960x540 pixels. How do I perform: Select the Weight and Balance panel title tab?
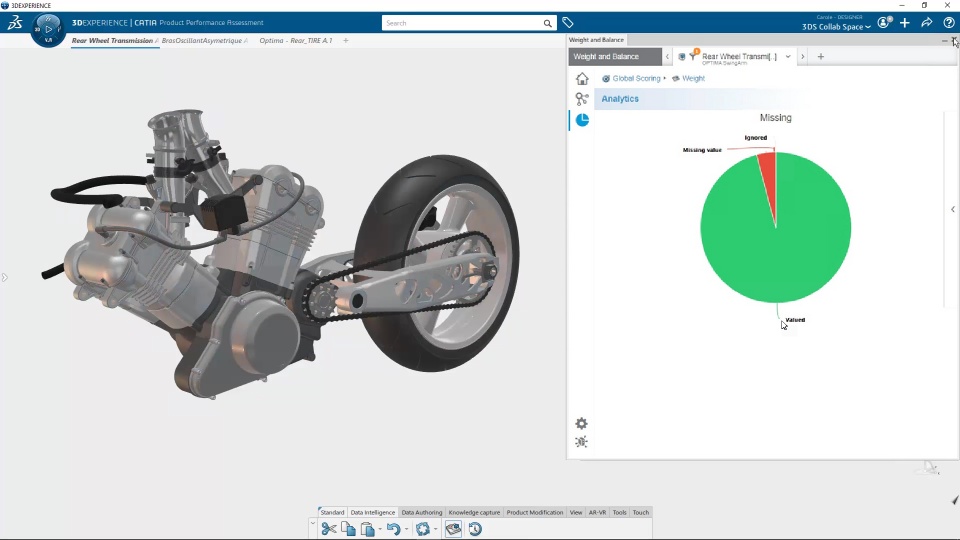(x=596, y=40)
